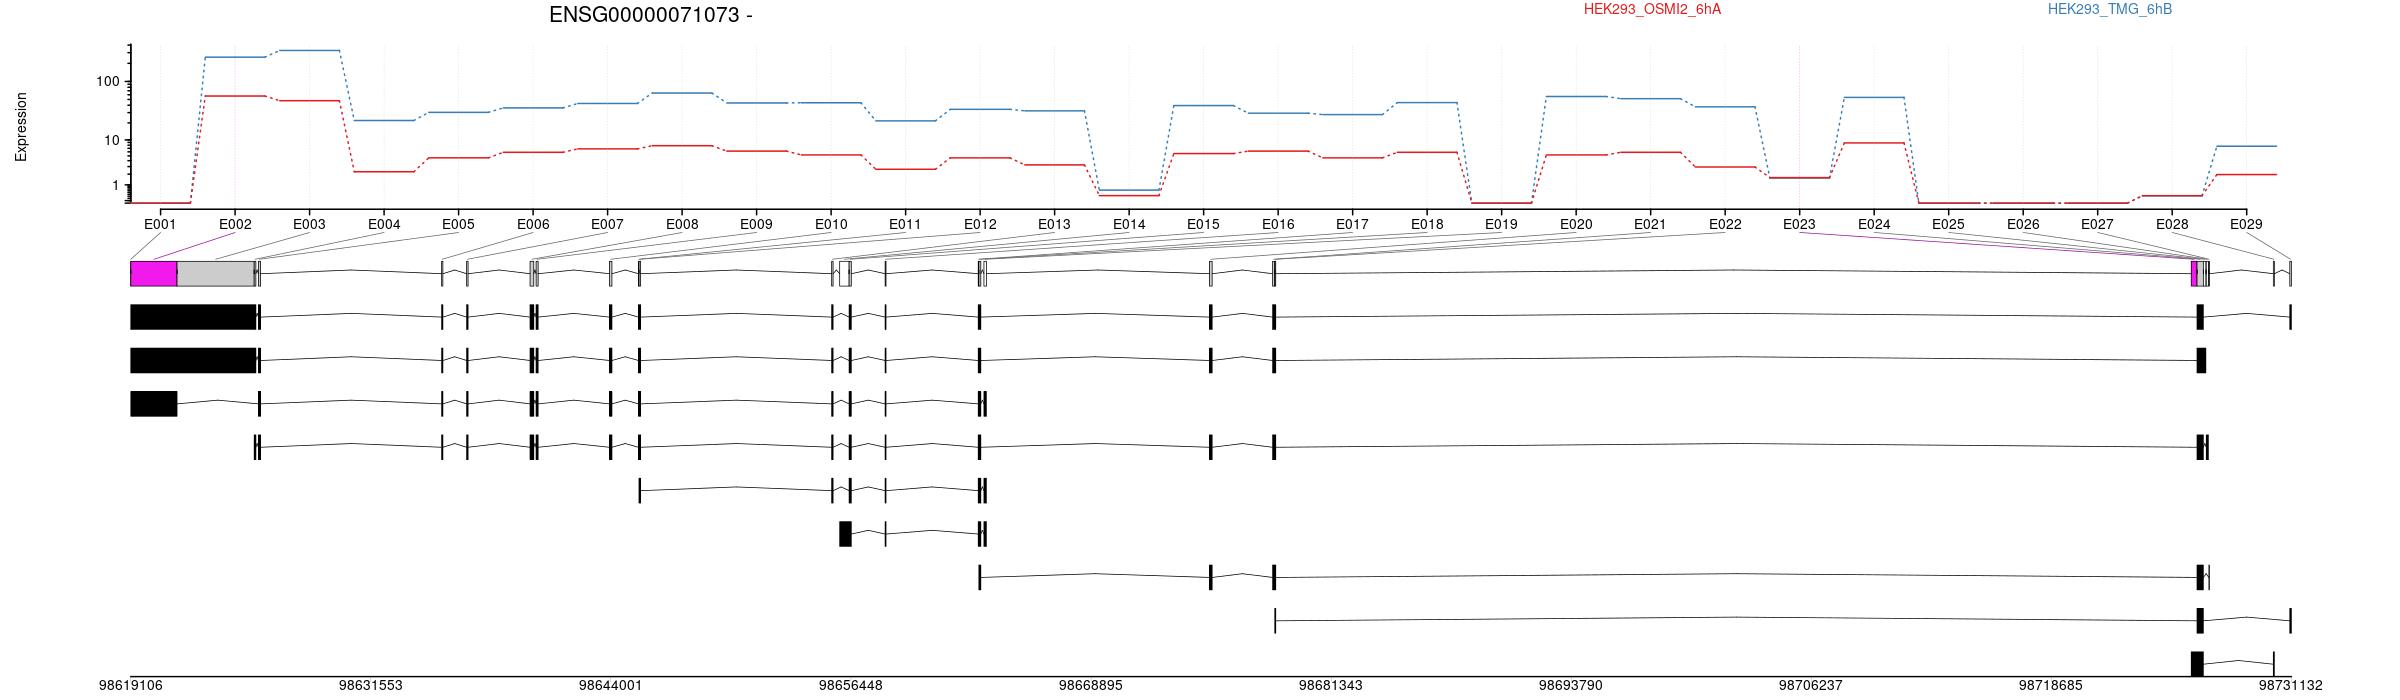Click exon label E018
The height and width of the screenshot is (700, 2400).
pyautogui.click(x=1427, y=224)
